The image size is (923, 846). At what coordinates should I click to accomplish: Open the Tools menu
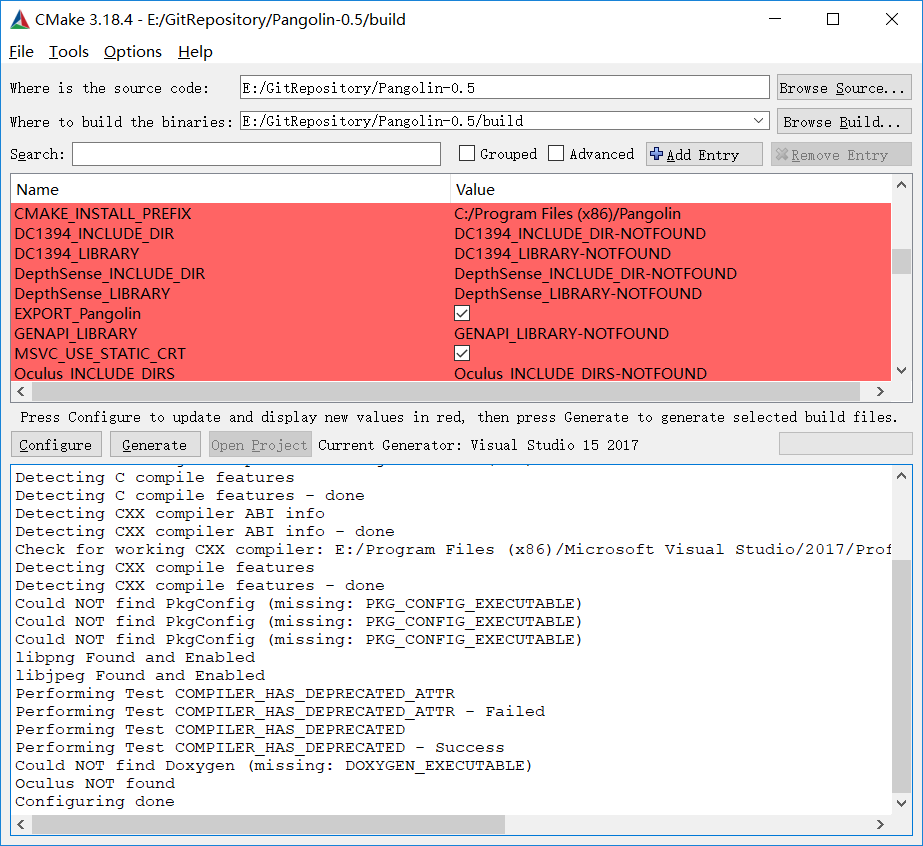point(68,51)
